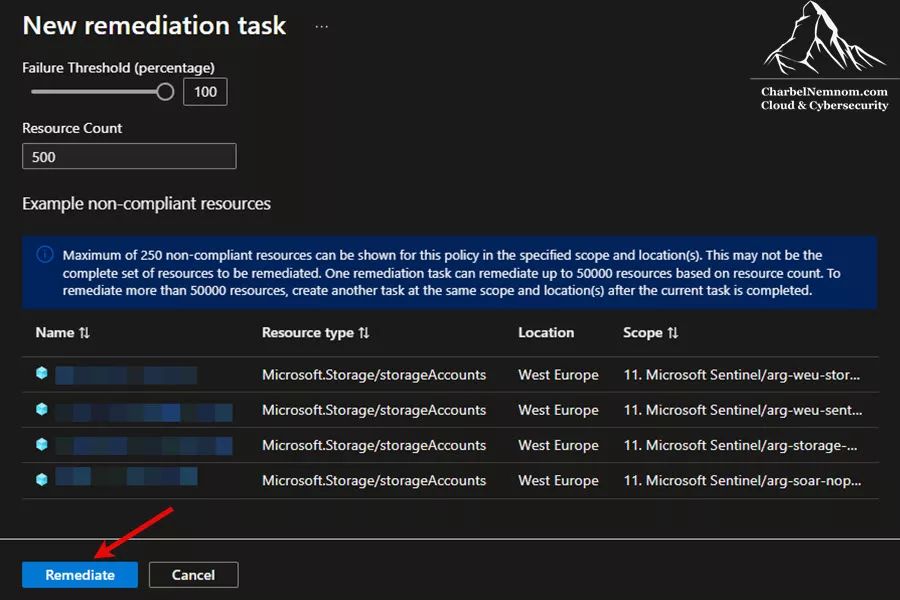Sort the table by Scope column
Viewport: 900px width, 600px height.
click(650, 332)
